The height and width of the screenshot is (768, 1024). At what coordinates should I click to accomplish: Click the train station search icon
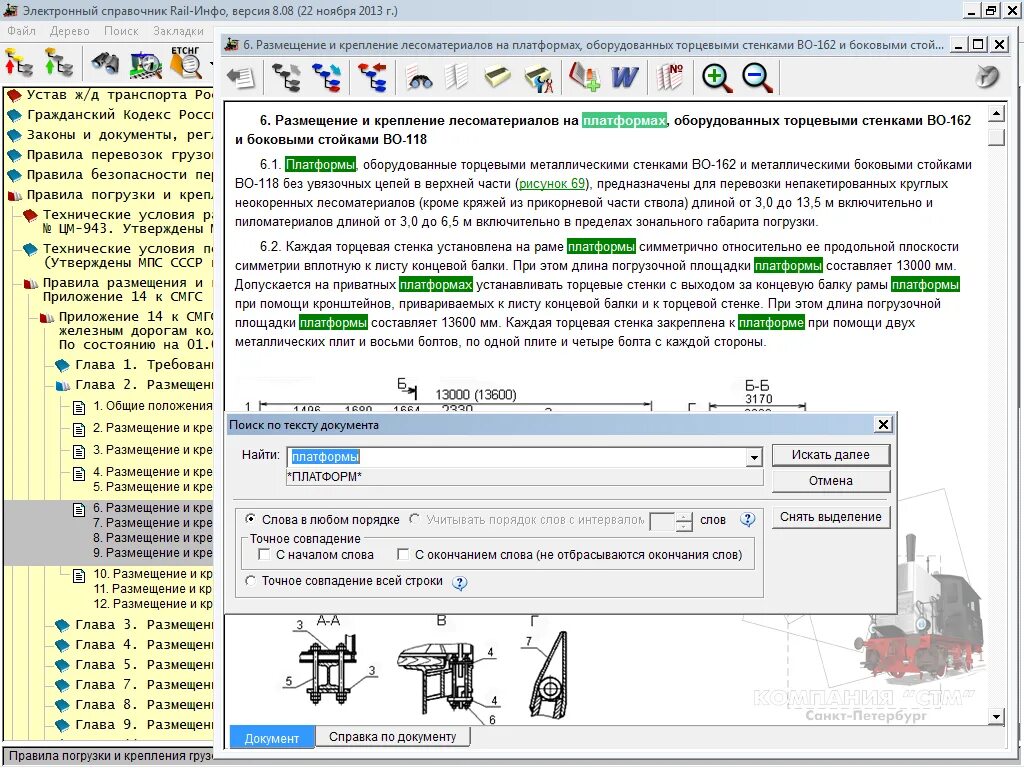pyautogui.click(x=145, y=63)
